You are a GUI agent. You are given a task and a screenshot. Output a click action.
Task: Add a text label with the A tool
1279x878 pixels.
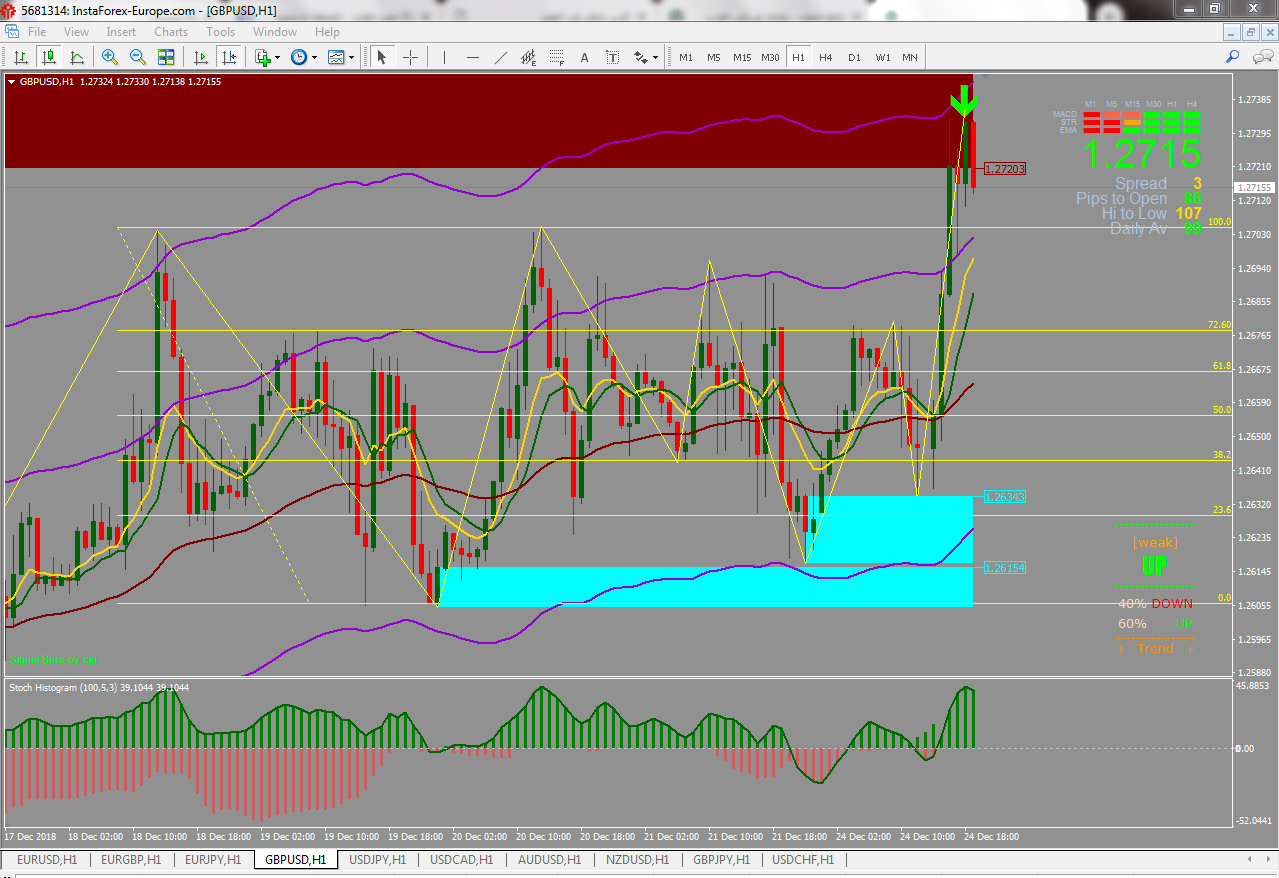(585, 58)
